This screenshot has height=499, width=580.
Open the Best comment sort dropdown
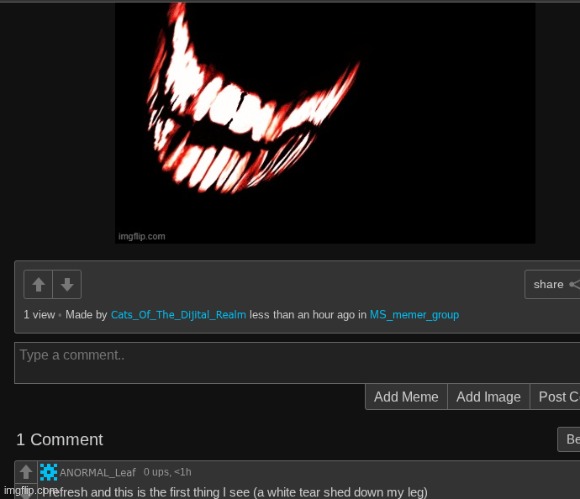pyautogui.click(x=569, y=439)
